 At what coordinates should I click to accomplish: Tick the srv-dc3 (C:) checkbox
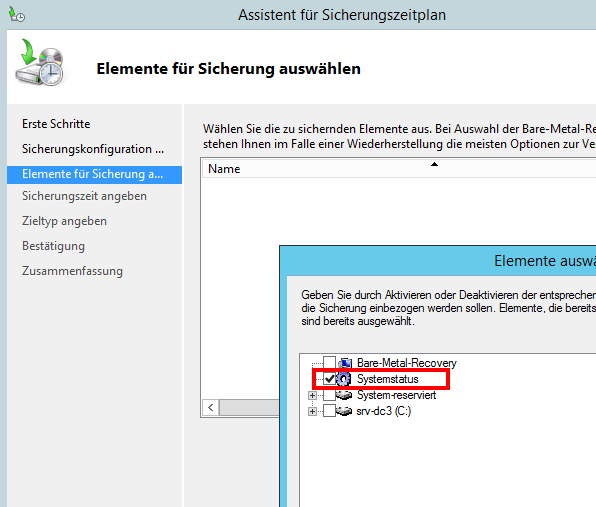(329, 411)
